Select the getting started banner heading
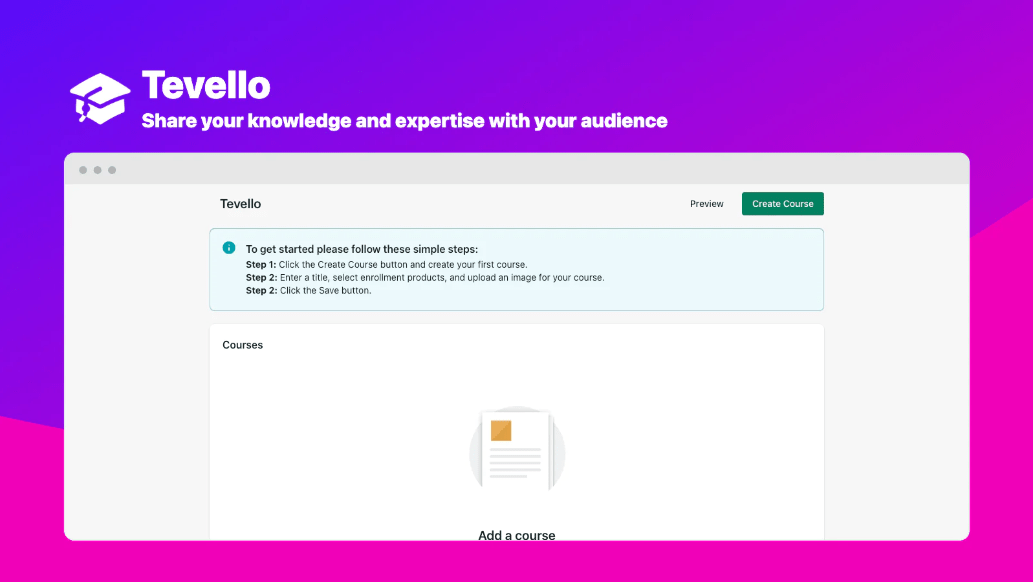This screenshot has height=582, width=1033. coord(360,248)
